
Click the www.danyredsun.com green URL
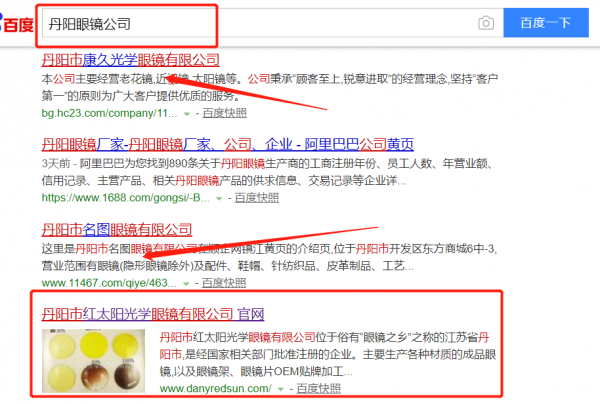point(216,389)
